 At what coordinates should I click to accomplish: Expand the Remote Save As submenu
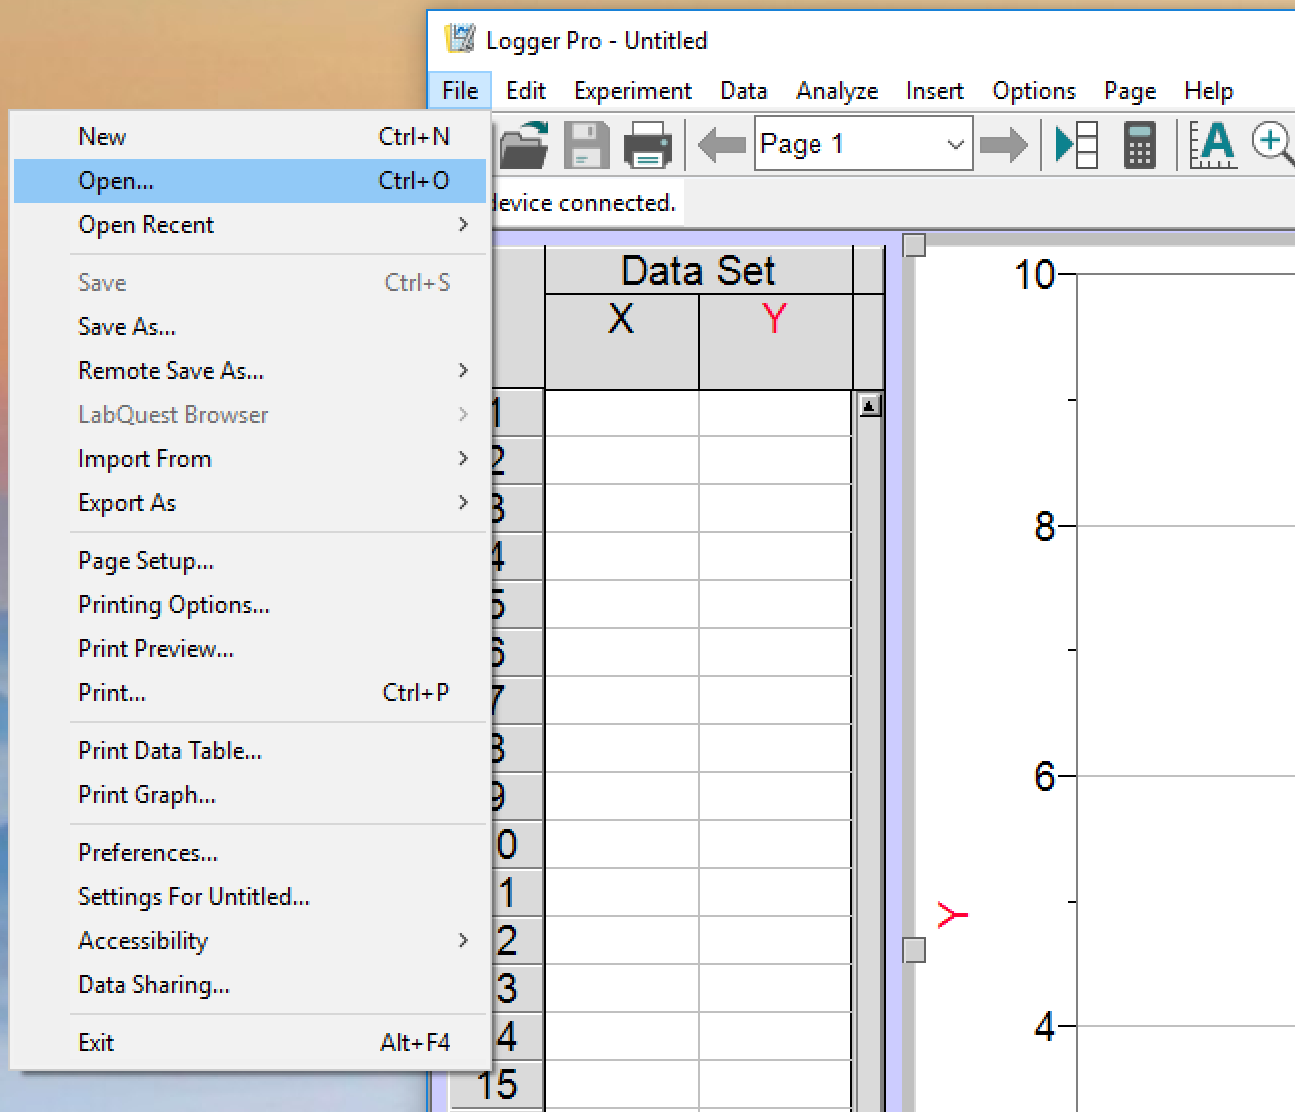250,371
